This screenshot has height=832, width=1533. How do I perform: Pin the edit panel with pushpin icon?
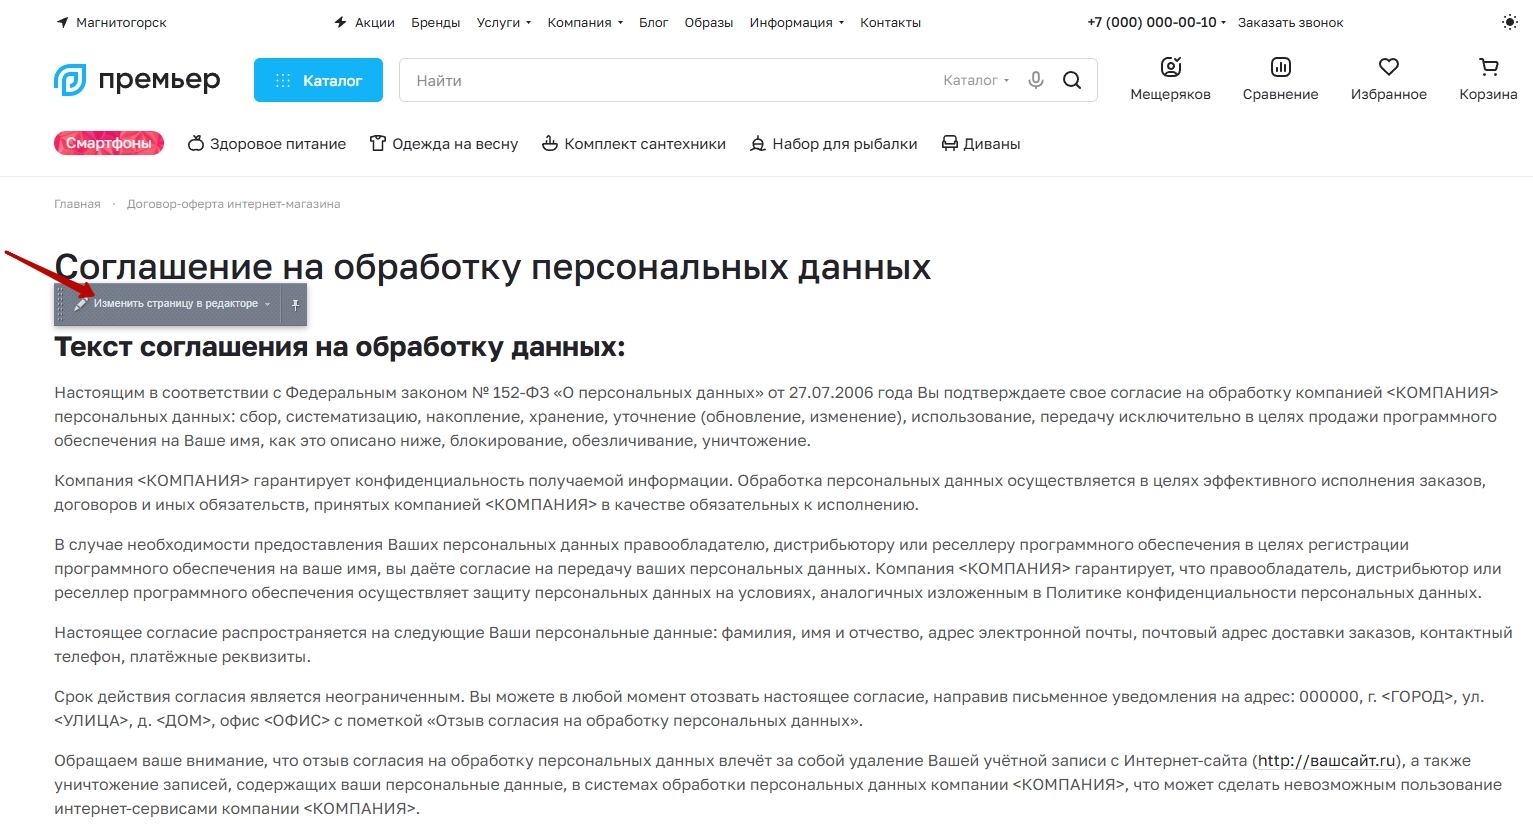click(295, 305)
